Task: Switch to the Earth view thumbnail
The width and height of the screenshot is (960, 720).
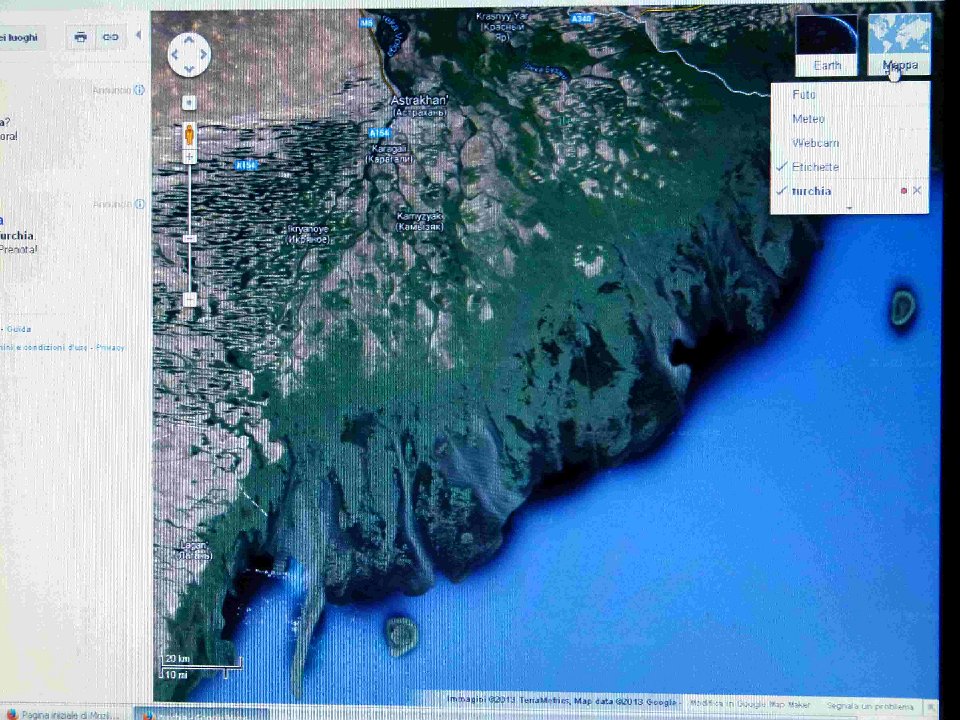Action: coord(827,45)
